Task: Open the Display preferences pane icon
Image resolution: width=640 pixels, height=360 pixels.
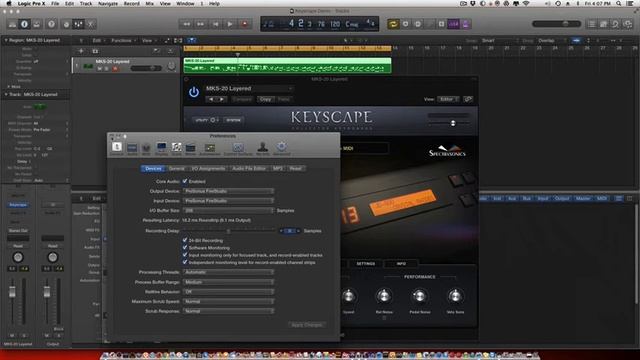Action: pos(162,149)
